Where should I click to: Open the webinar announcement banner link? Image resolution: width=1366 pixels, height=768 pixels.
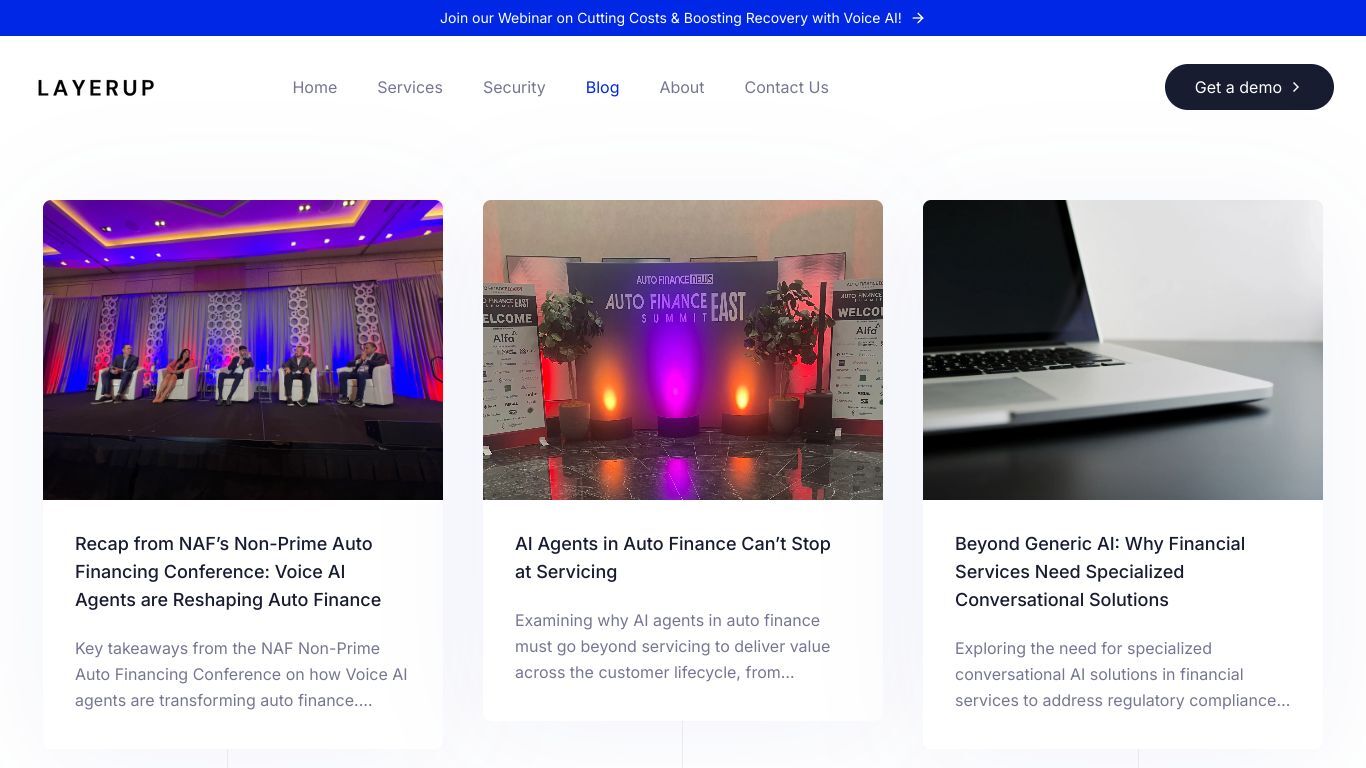coord(683,18)
